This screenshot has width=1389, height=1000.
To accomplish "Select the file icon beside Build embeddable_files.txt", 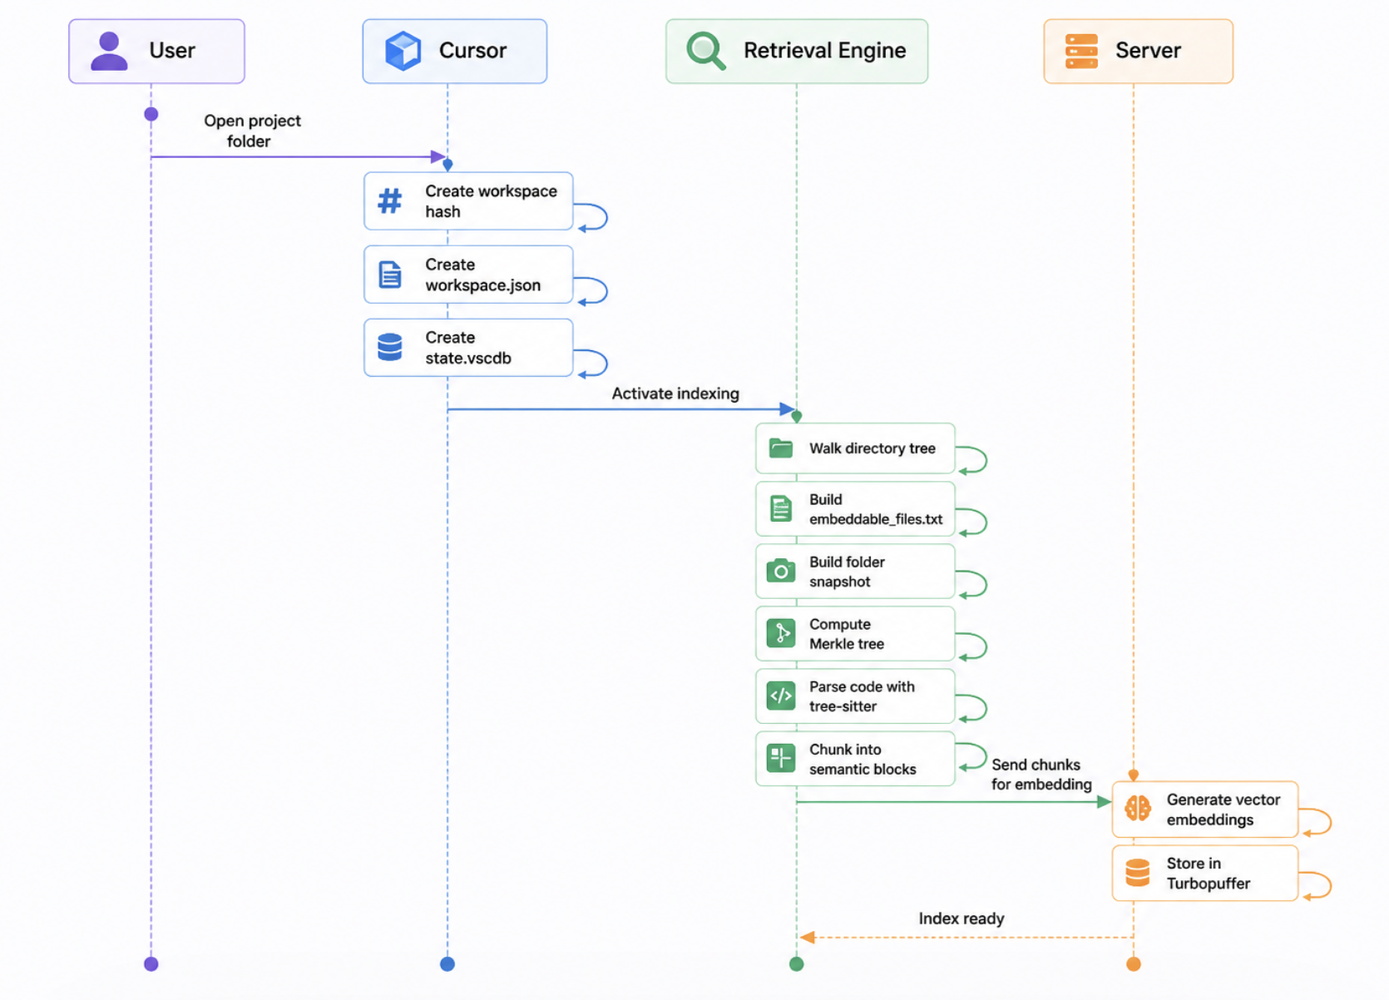I will [781, 509].
